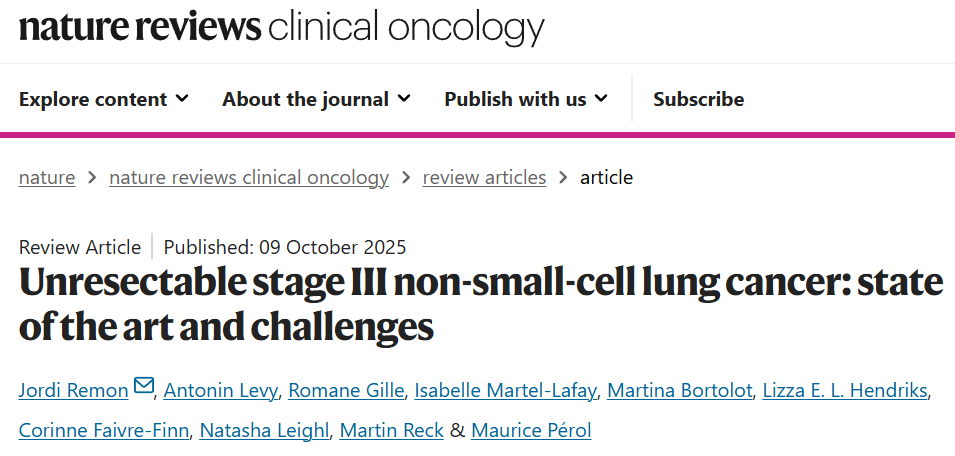Open author Jordi Remon's link
The height and width of the screenshot is (456, 955).
click(x=72, y=390)
